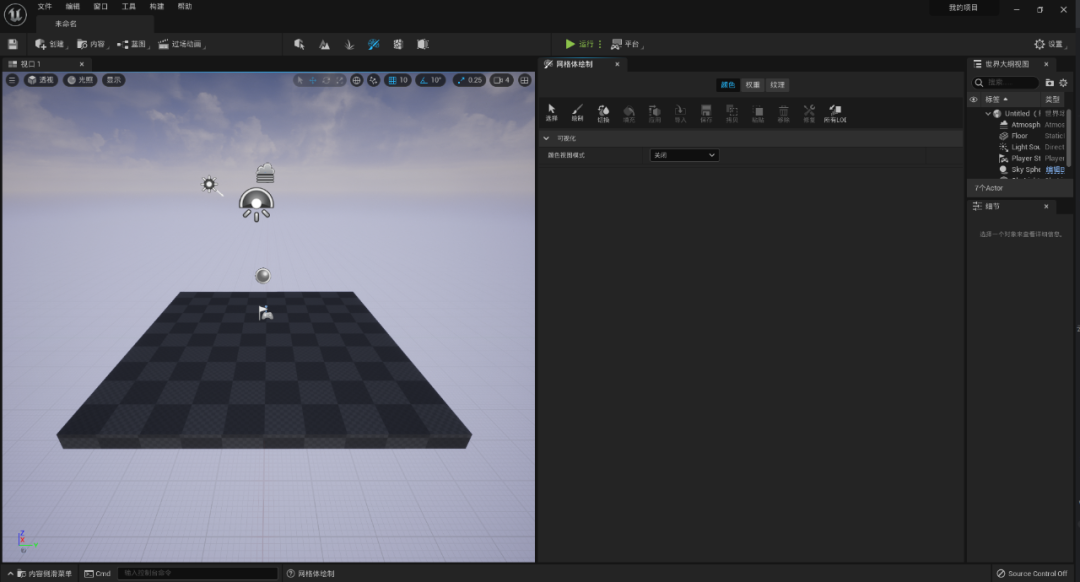
Task: Click the 拷贝 (Copy) vertex colors icon
Action: 731,113
